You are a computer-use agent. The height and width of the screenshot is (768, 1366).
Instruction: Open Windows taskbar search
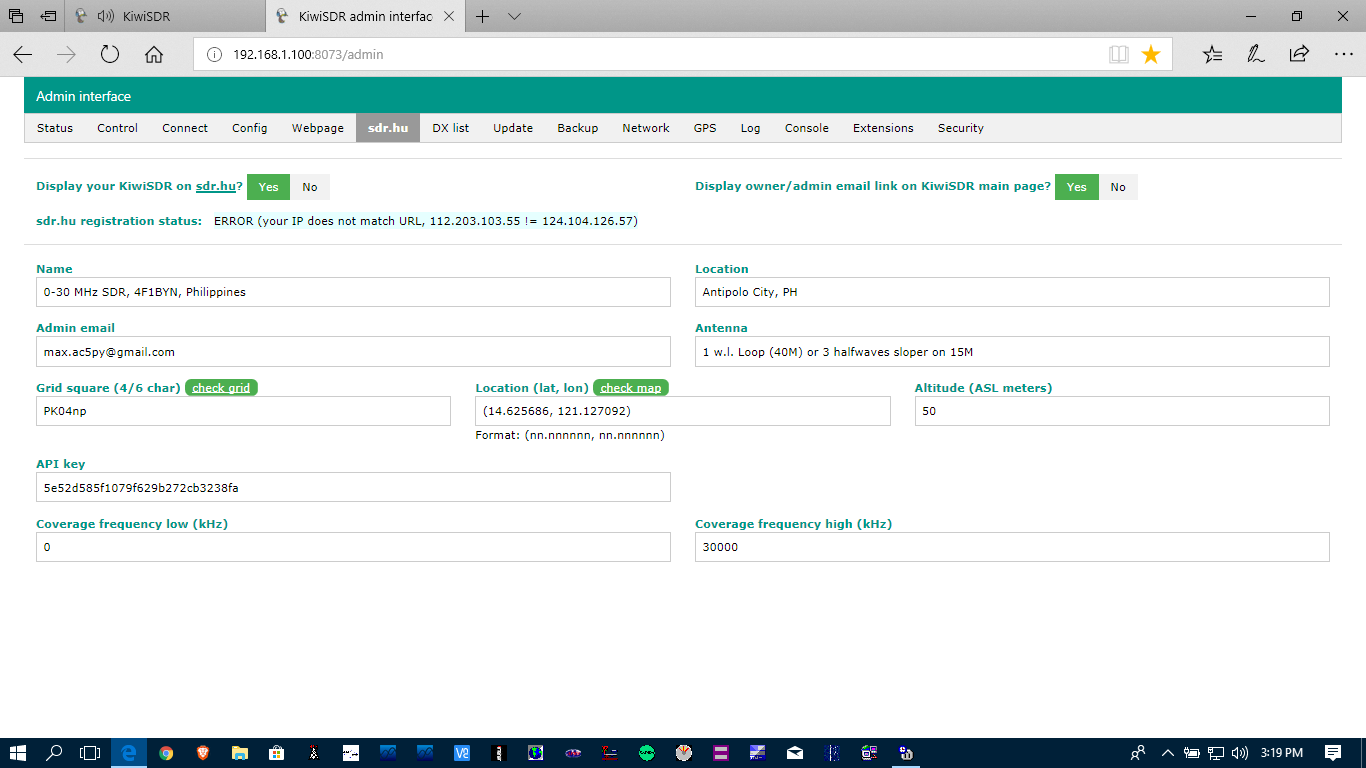[x=55, y=753]
